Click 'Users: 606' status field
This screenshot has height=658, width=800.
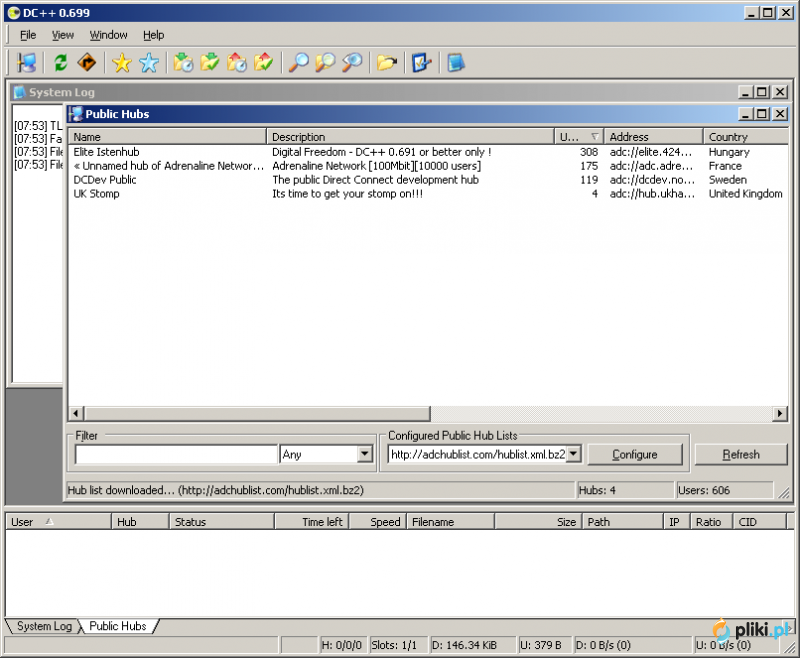click(x=724, y=490)
